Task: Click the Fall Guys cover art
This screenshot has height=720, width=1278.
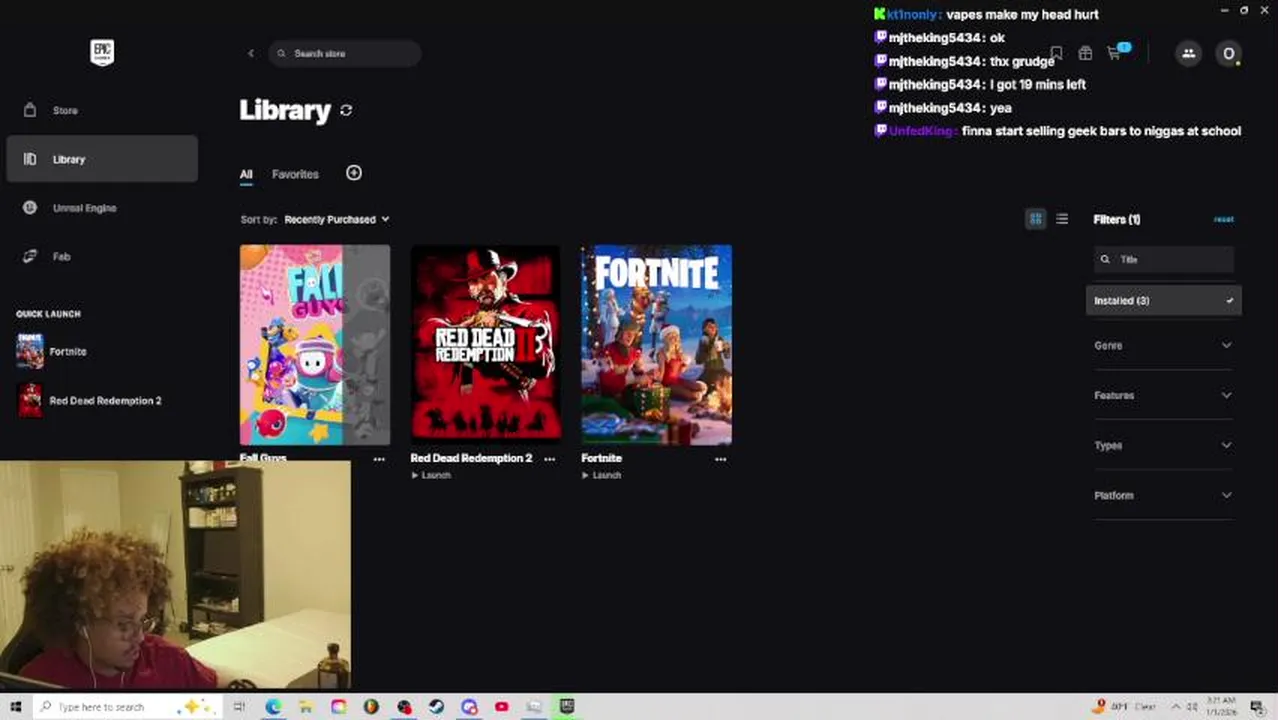Action: point(315,345)
